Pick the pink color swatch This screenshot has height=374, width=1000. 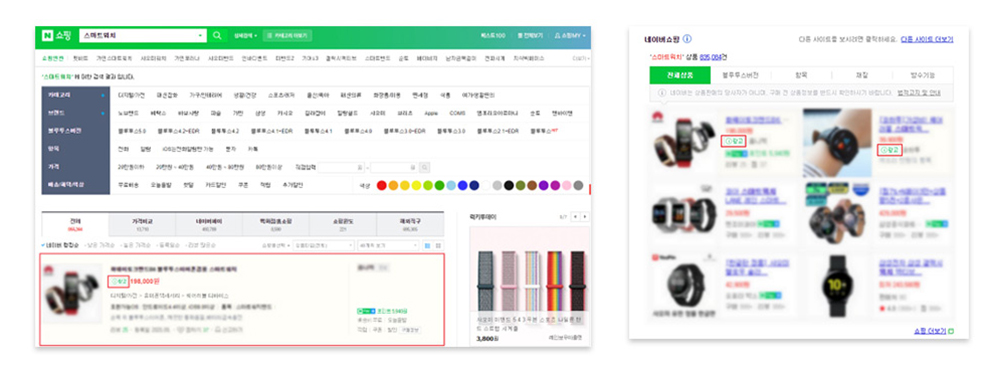[x=566, y=186]
